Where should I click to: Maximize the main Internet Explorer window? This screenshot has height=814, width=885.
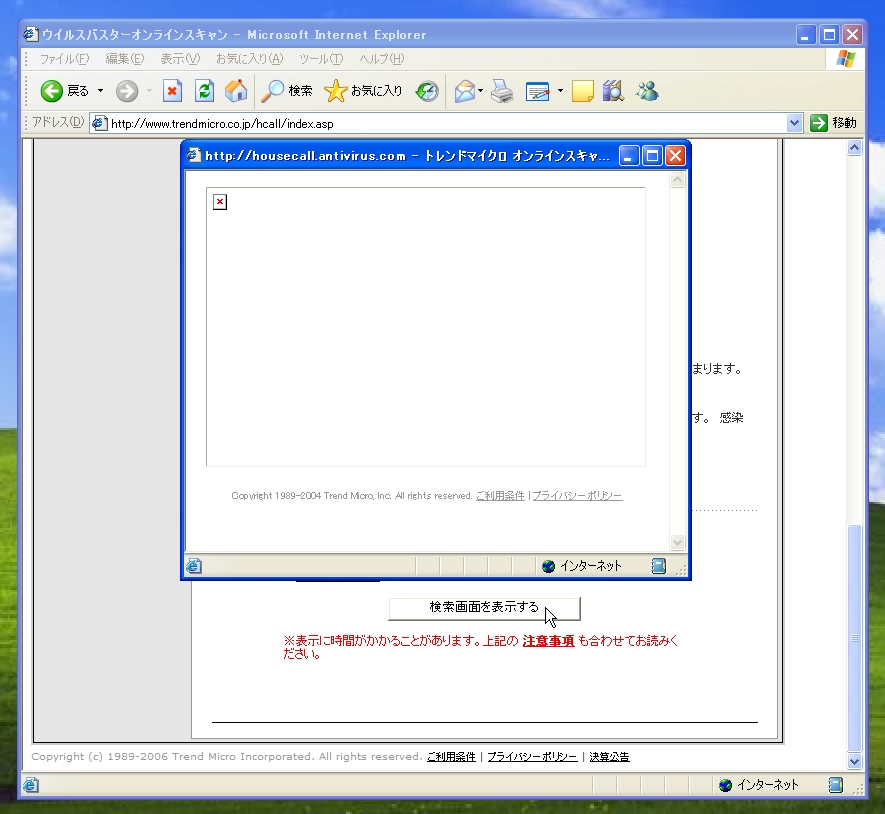tap(829, 35)
